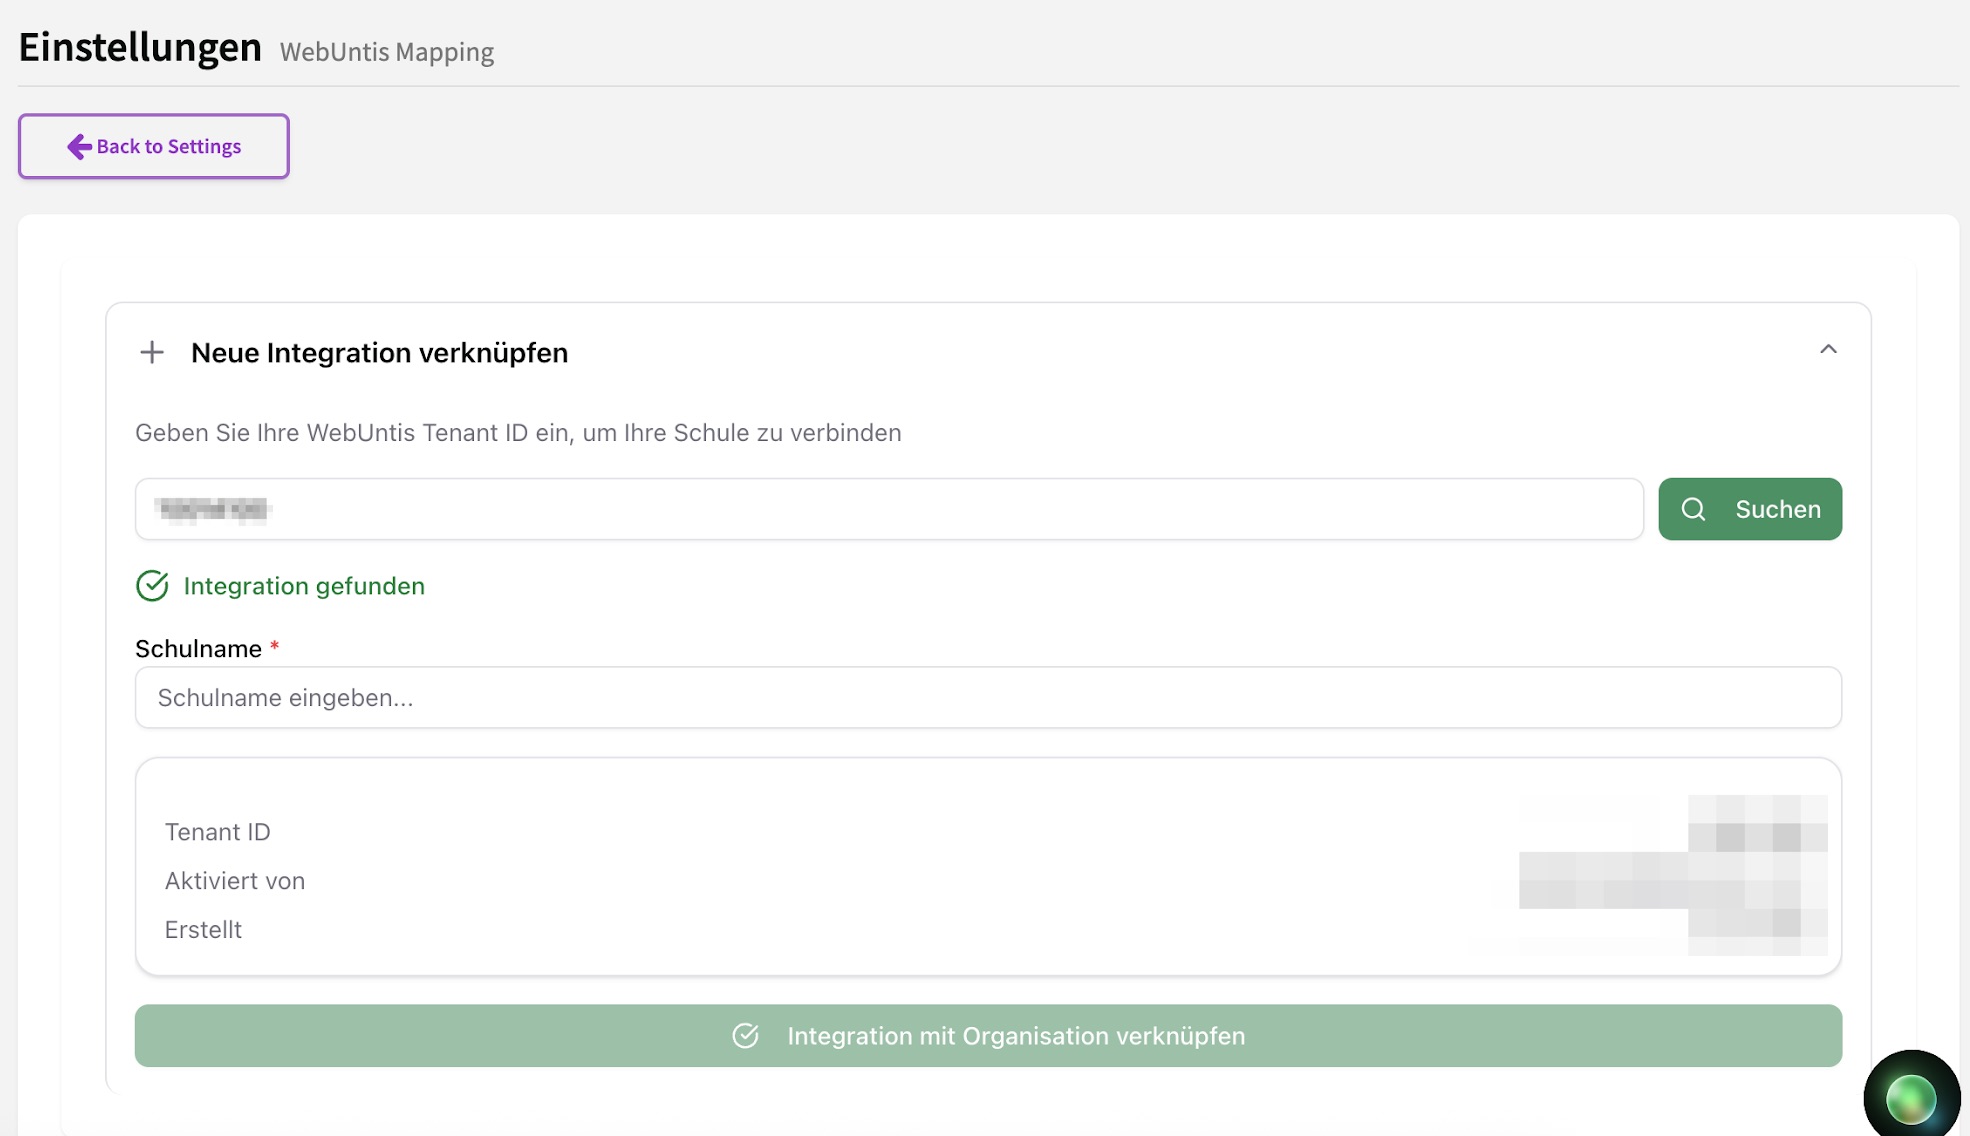The image size is (1970, 1136).
Task: Click the magnifier icon in the Suchen button
Action: (x=1693, y=509)
